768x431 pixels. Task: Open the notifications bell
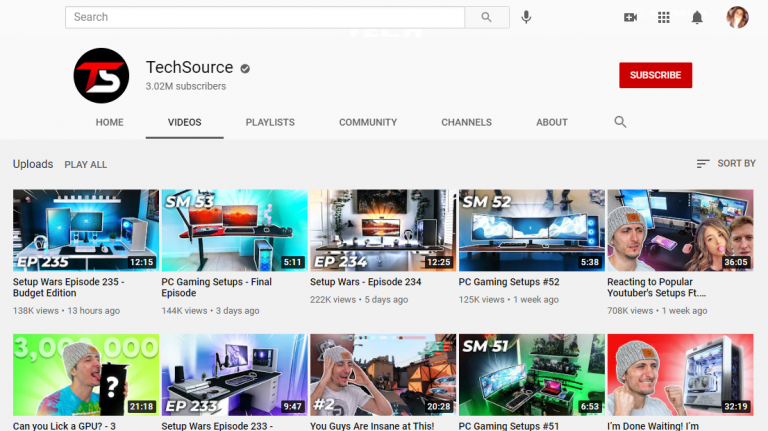tap(697, 18)
